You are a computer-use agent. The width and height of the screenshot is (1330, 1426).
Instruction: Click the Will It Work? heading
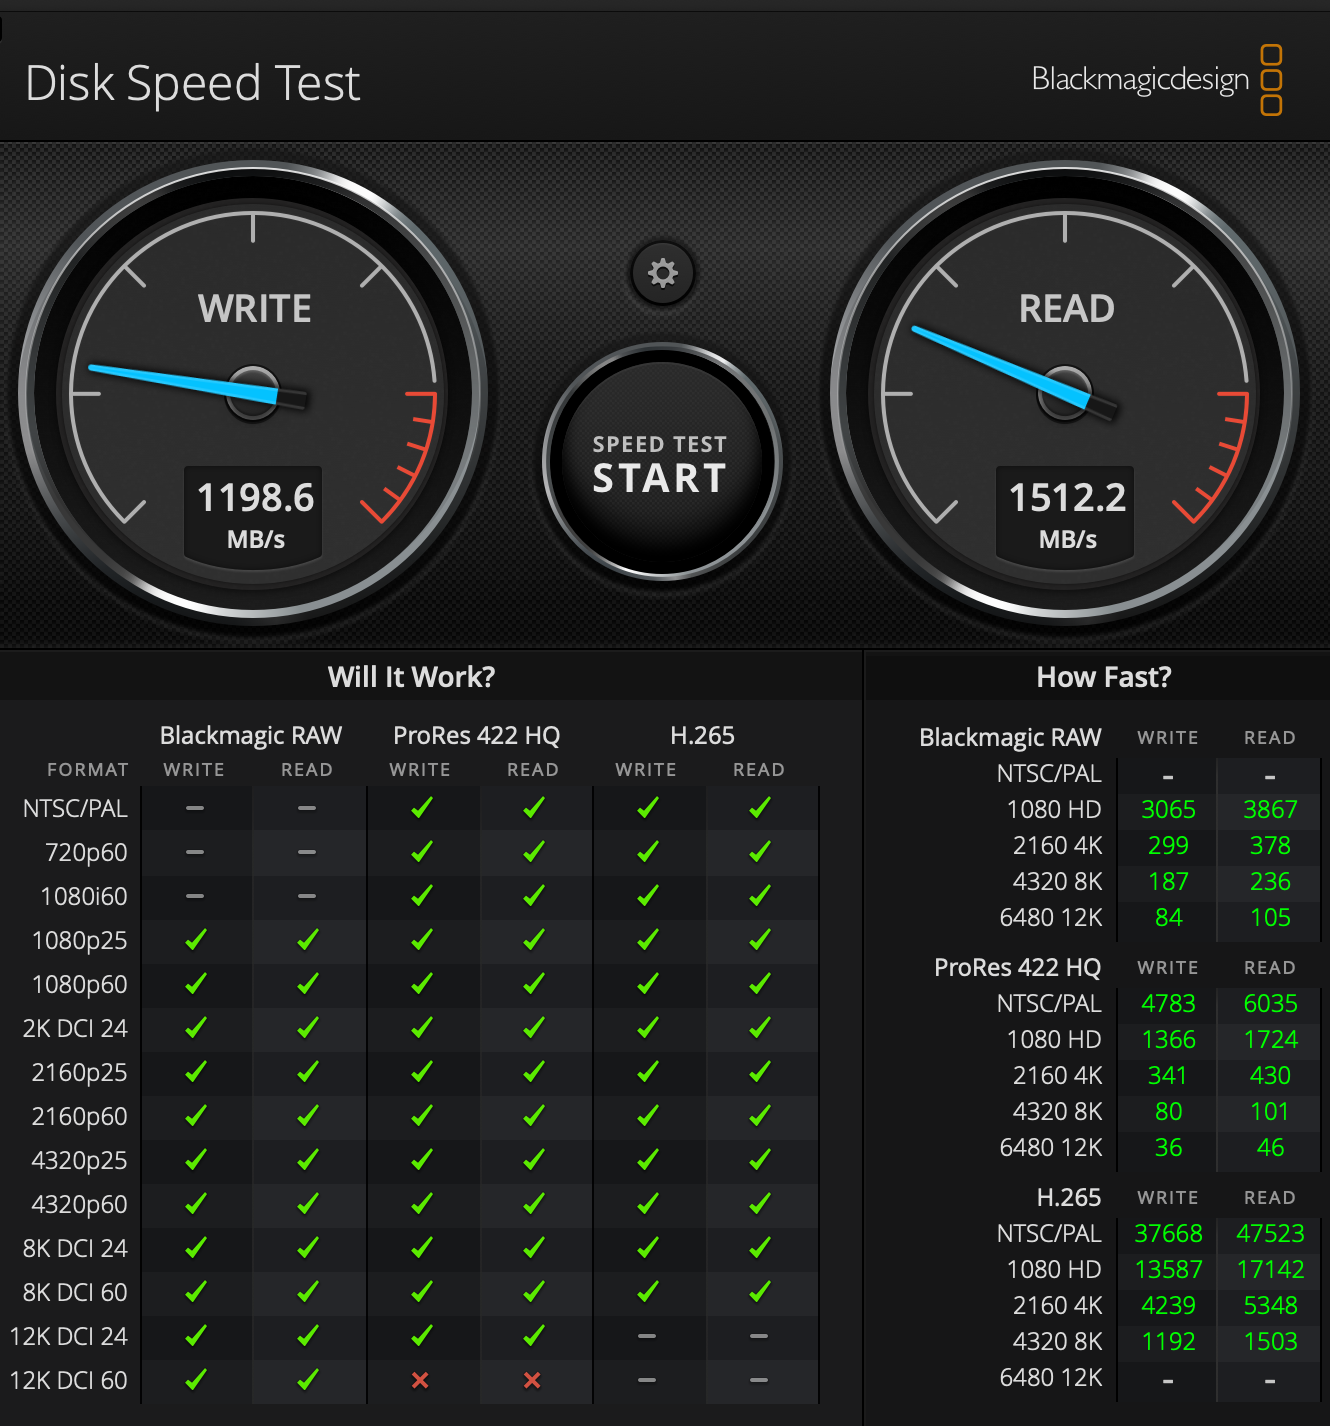point(411,677)
